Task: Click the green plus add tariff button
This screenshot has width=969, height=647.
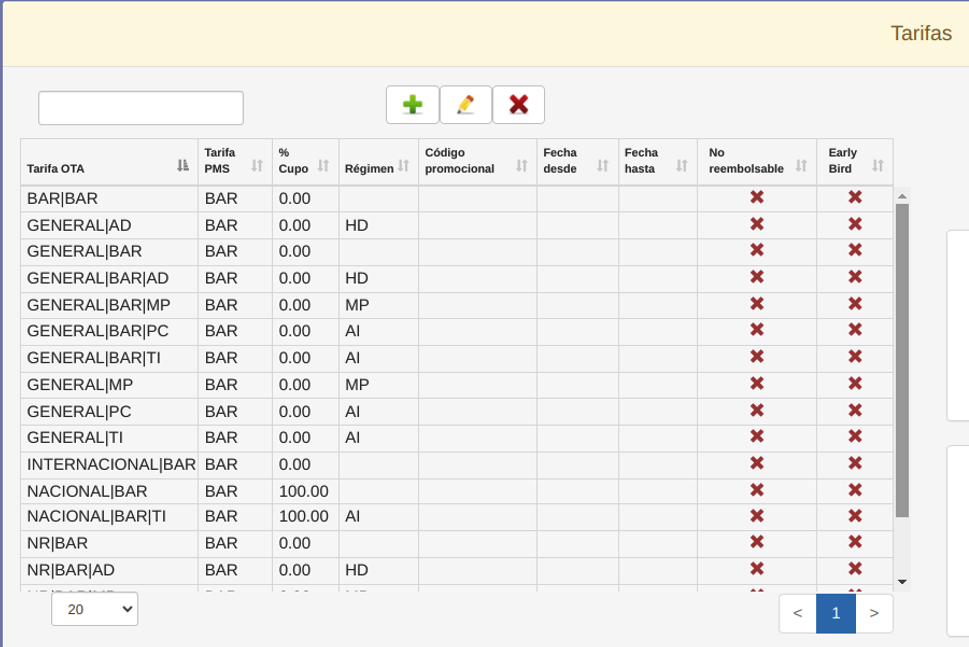Action: (x=412, y=104)
